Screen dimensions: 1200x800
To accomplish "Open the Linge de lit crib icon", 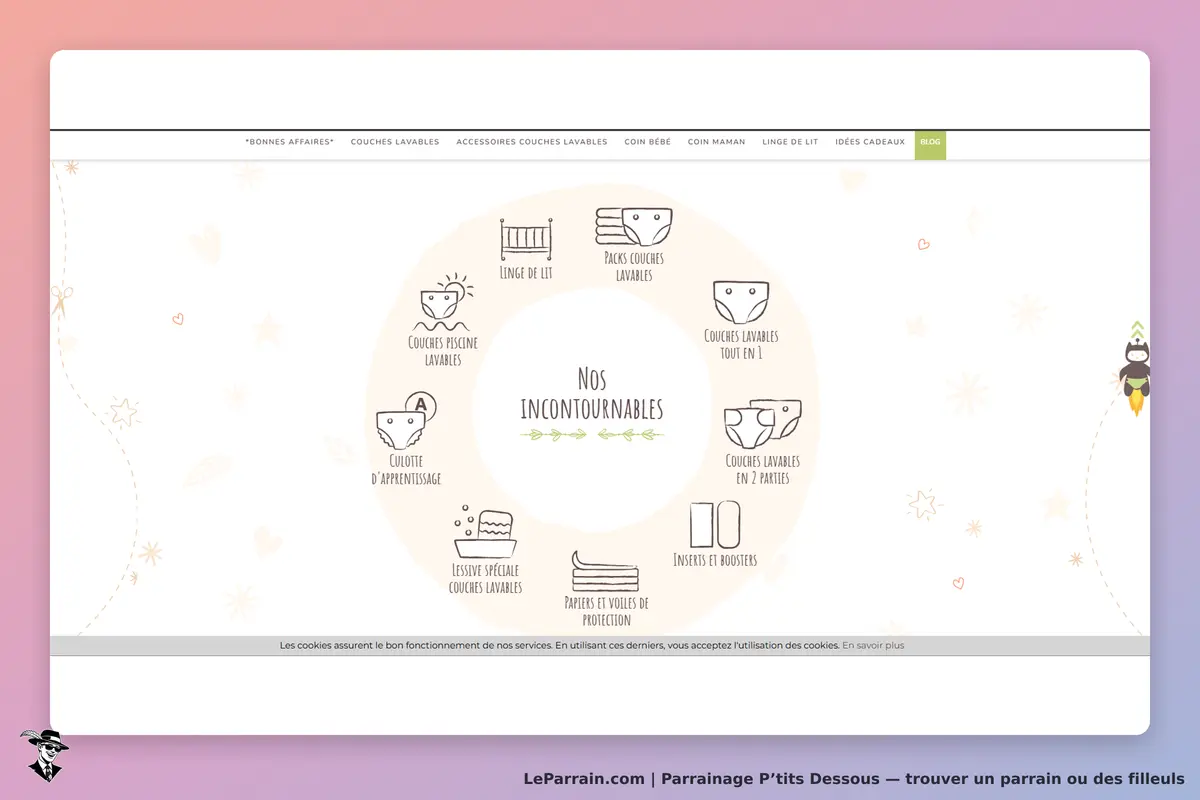I will (526, 238).
